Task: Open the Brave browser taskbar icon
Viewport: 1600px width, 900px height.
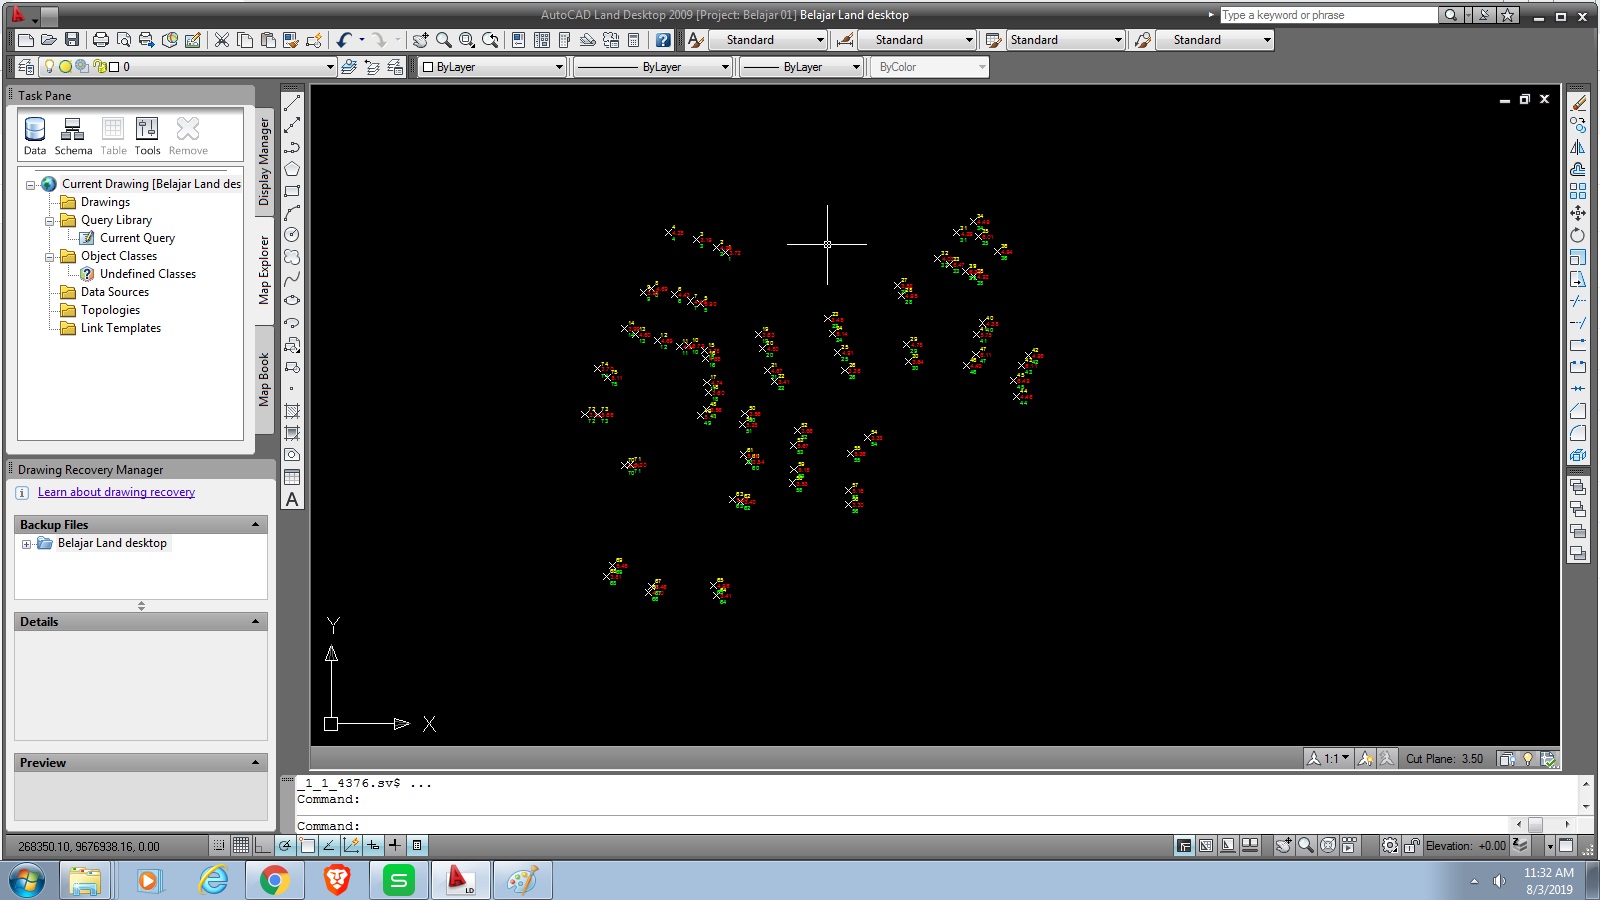Action: point(337,880)
